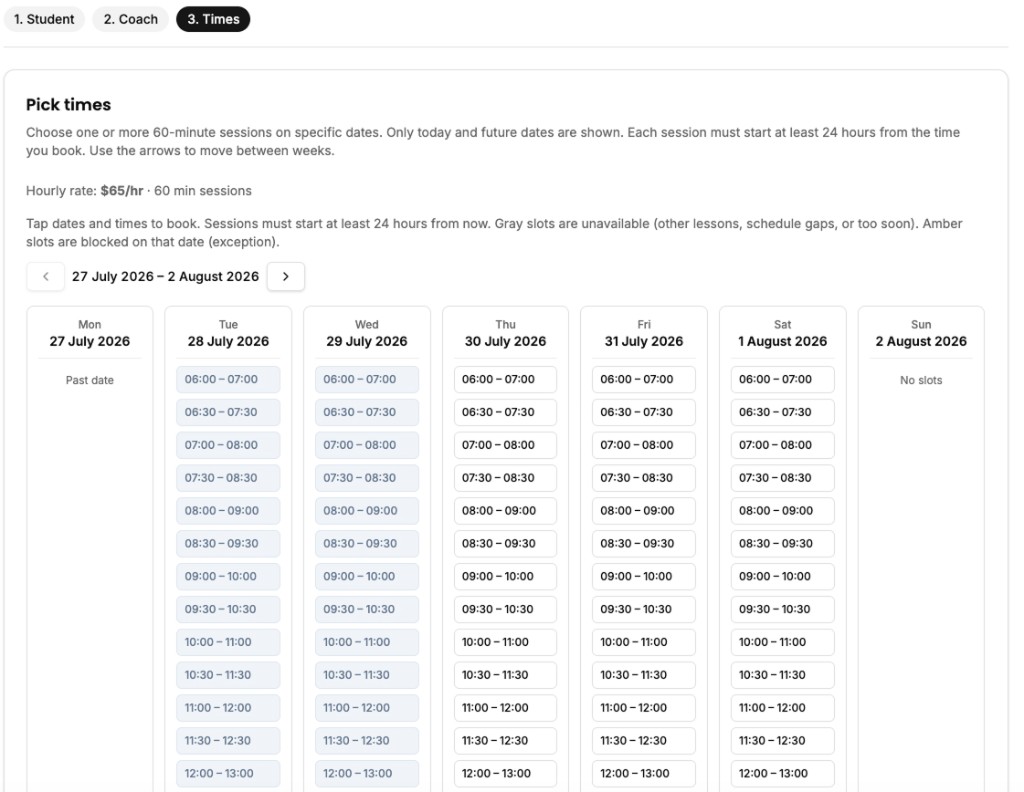
Task: Select Fri 31 July 06:30 – 07:30
Action: click(x=644, y=412)
